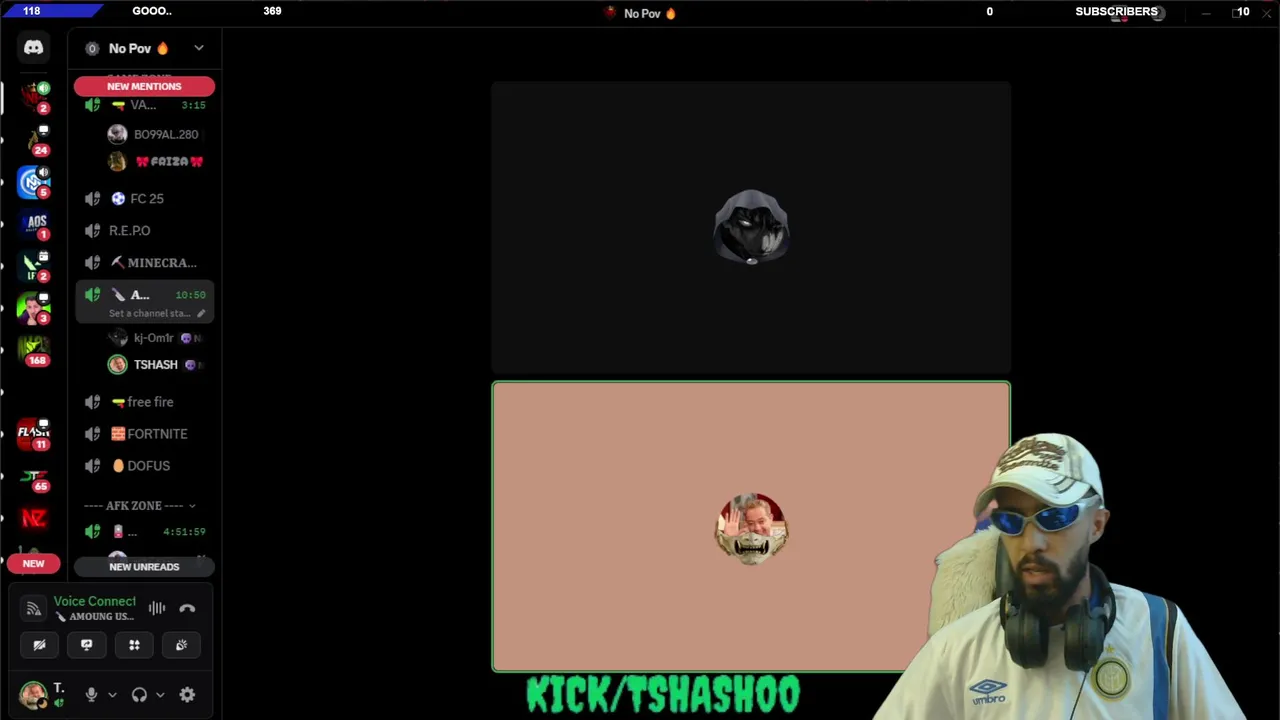Turn on camera in voice panel
The image size is (1280, 720).
[x=39, y=645]
